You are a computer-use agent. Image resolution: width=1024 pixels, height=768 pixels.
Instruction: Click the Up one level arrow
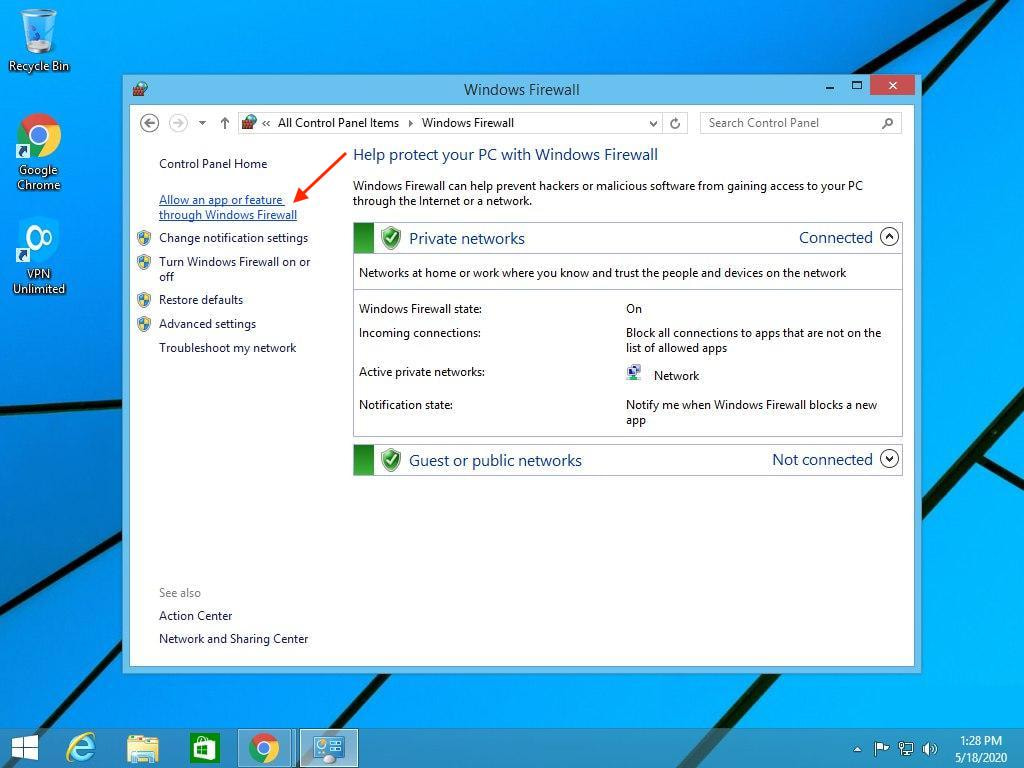pyautogui.click(x=224, y=123)
